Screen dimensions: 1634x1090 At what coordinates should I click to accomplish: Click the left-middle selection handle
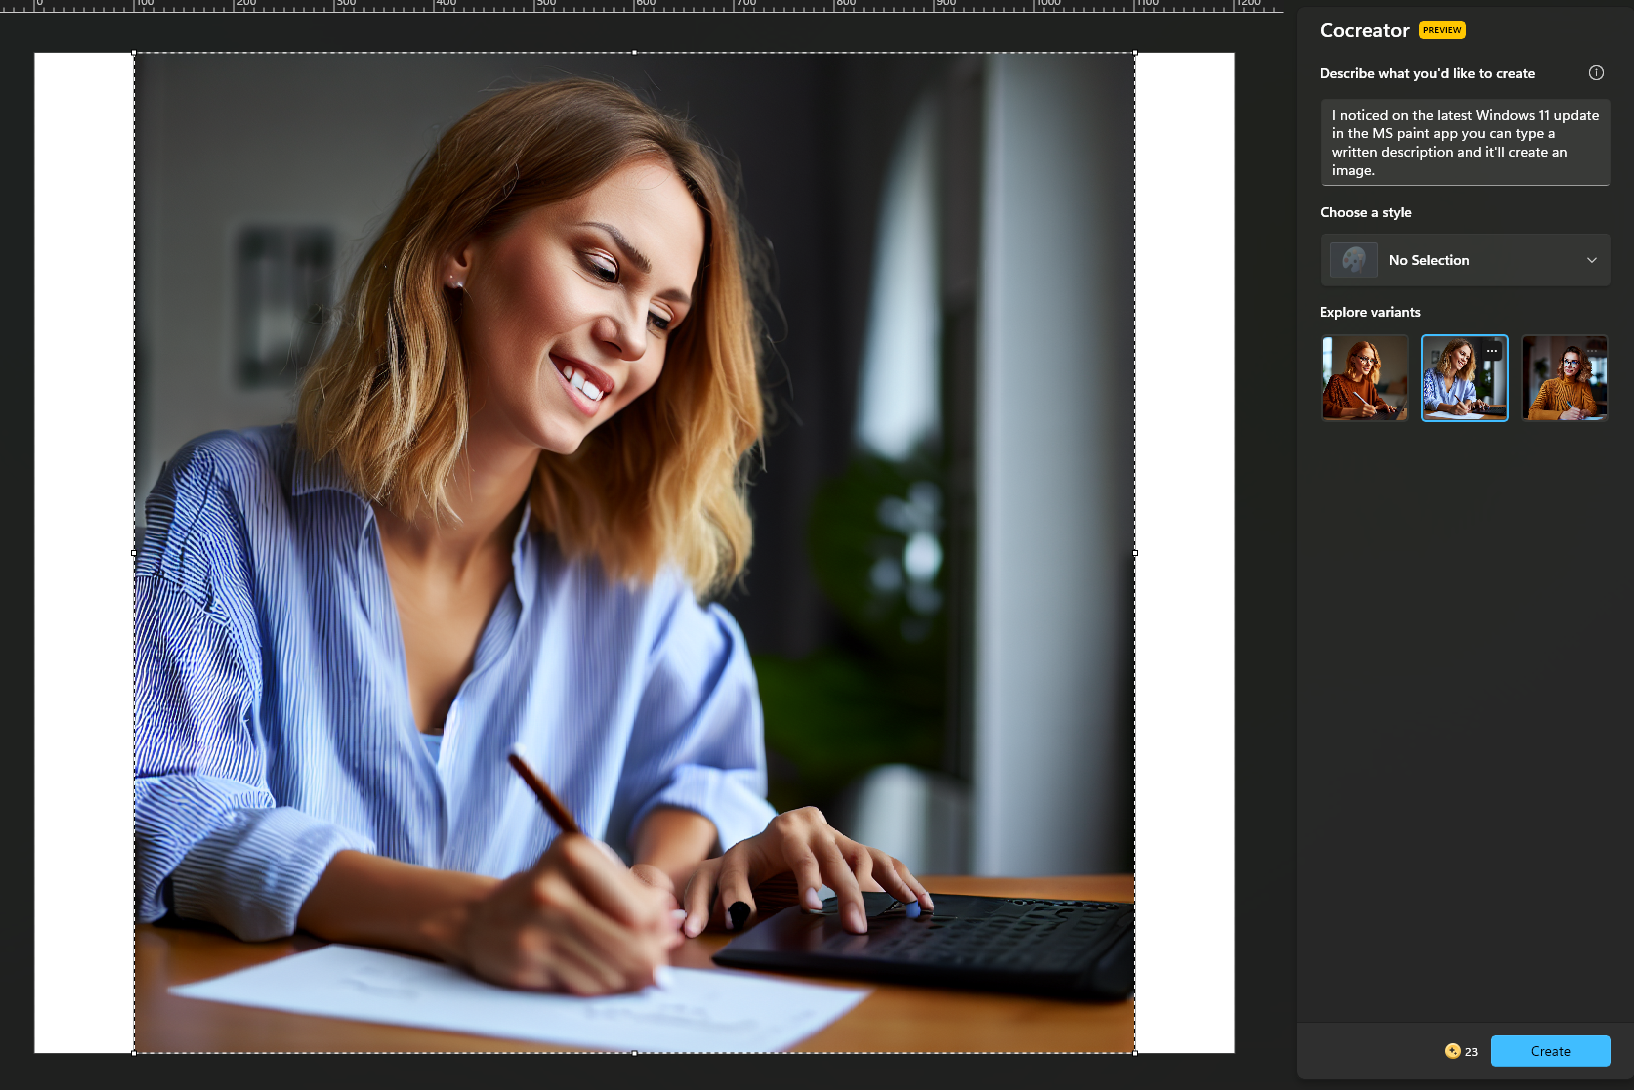(135, 553)
